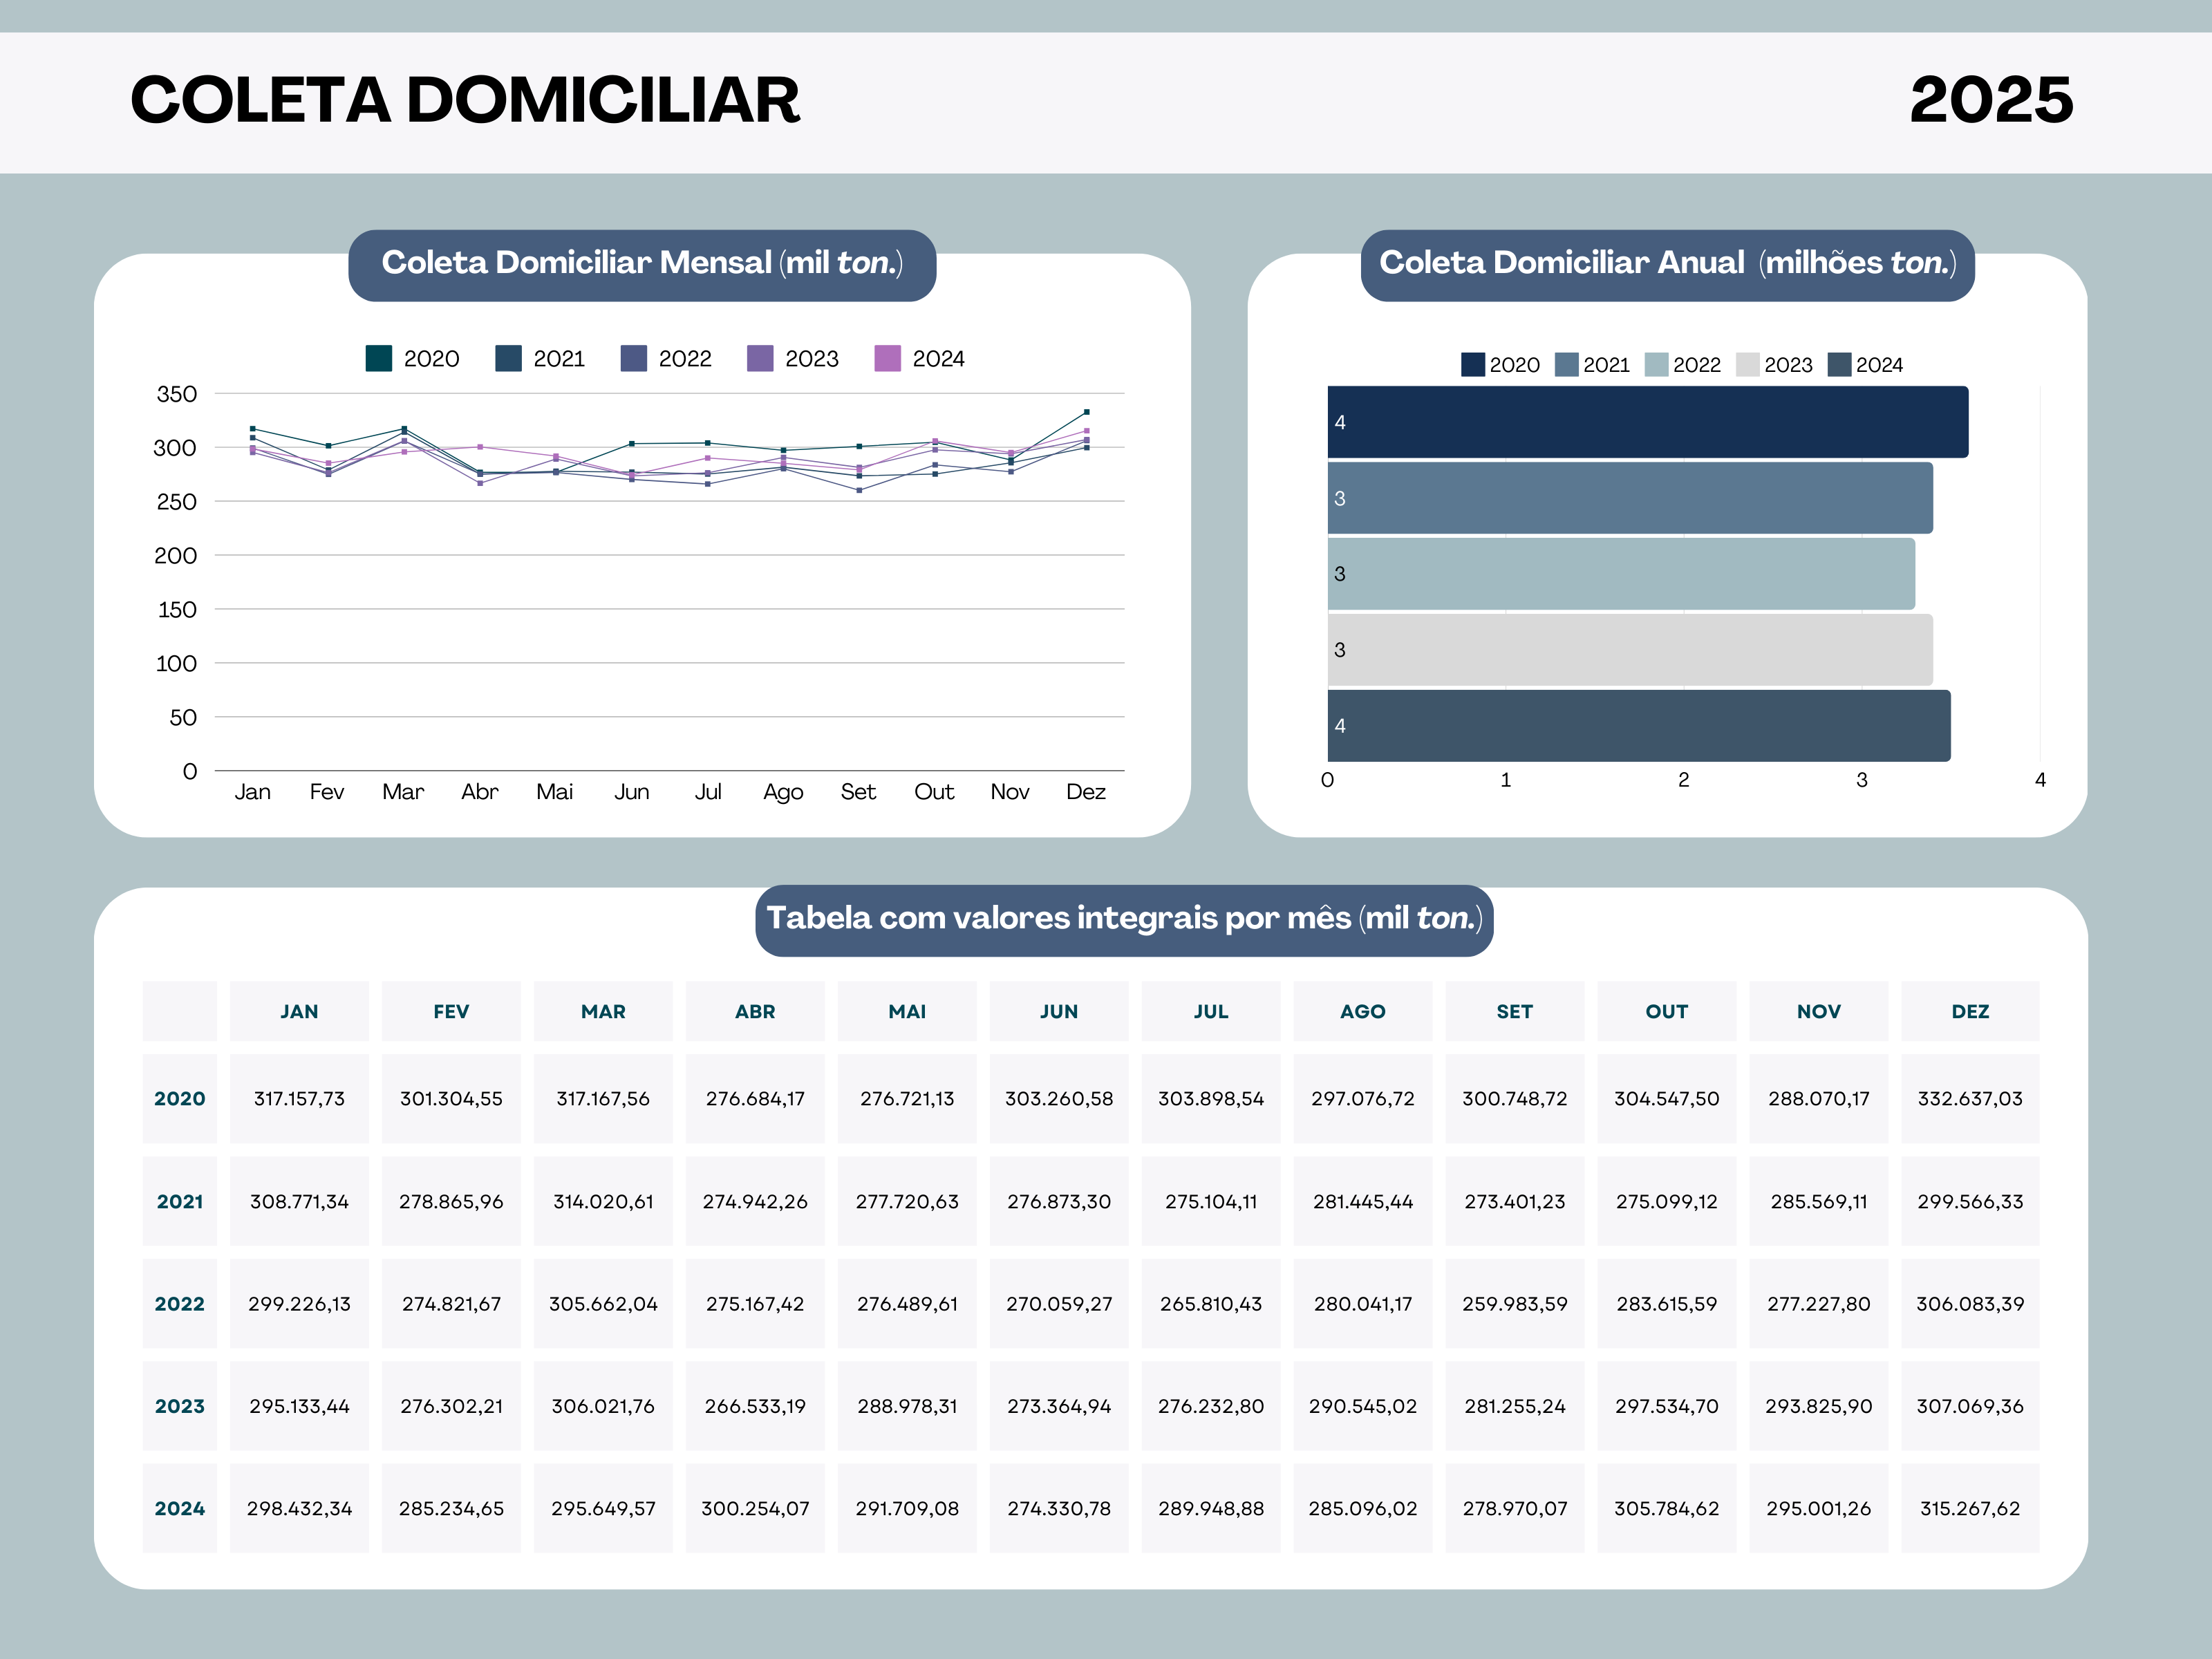Viewport: 2212px width, 1659px height.
Task: Click the Dez data point of 2020 line
Action: [1086, 412]
